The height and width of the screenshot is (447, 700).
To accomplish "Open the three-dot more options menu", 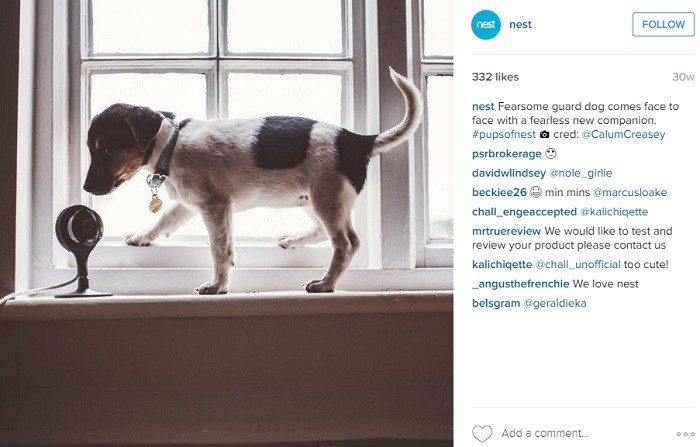I will 685,434.
